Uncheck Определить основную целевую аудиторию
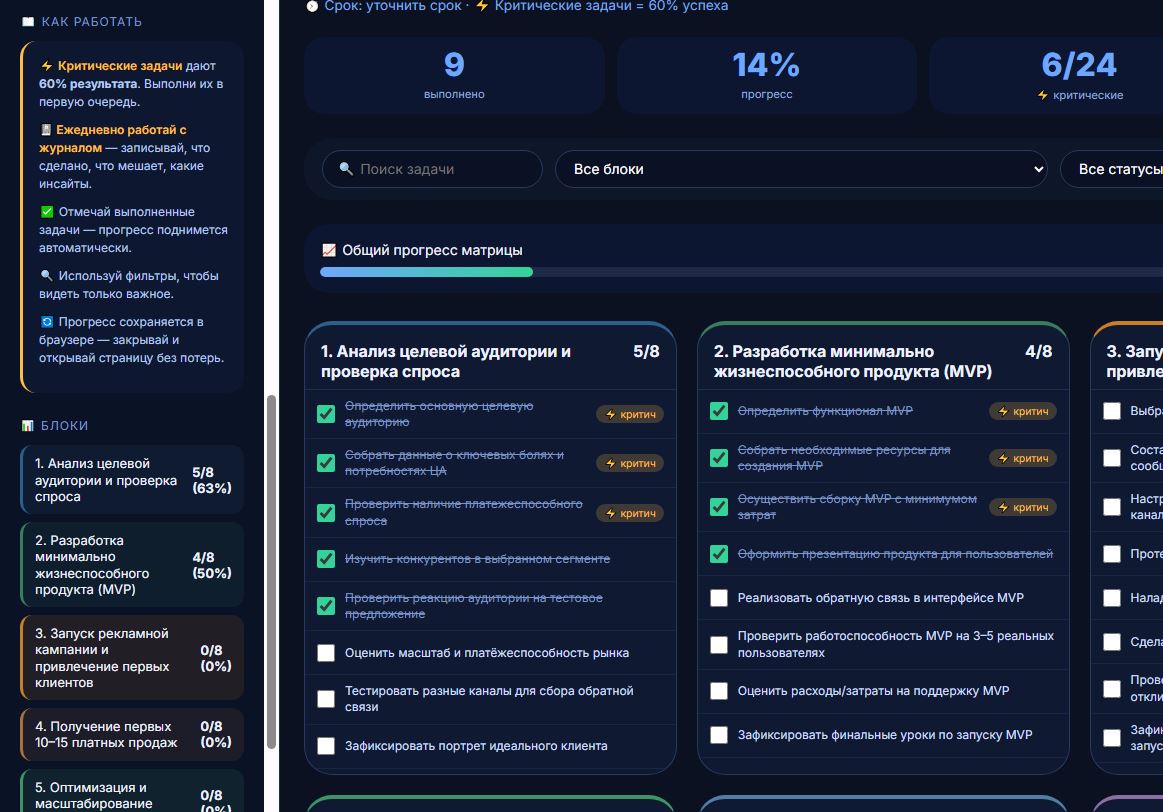Screen dimensions: 1163x812 (326, 414)
